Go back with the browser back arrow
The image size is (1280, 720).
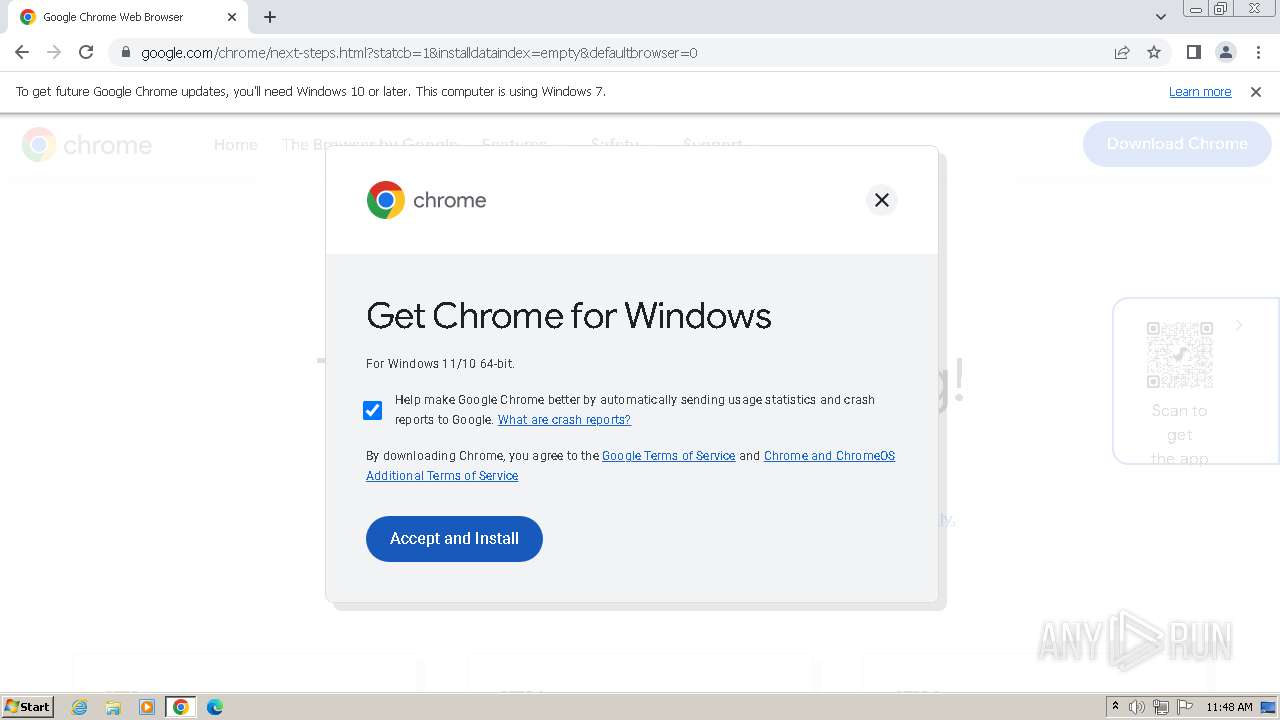pyautogui.click(x=22, y=52)
